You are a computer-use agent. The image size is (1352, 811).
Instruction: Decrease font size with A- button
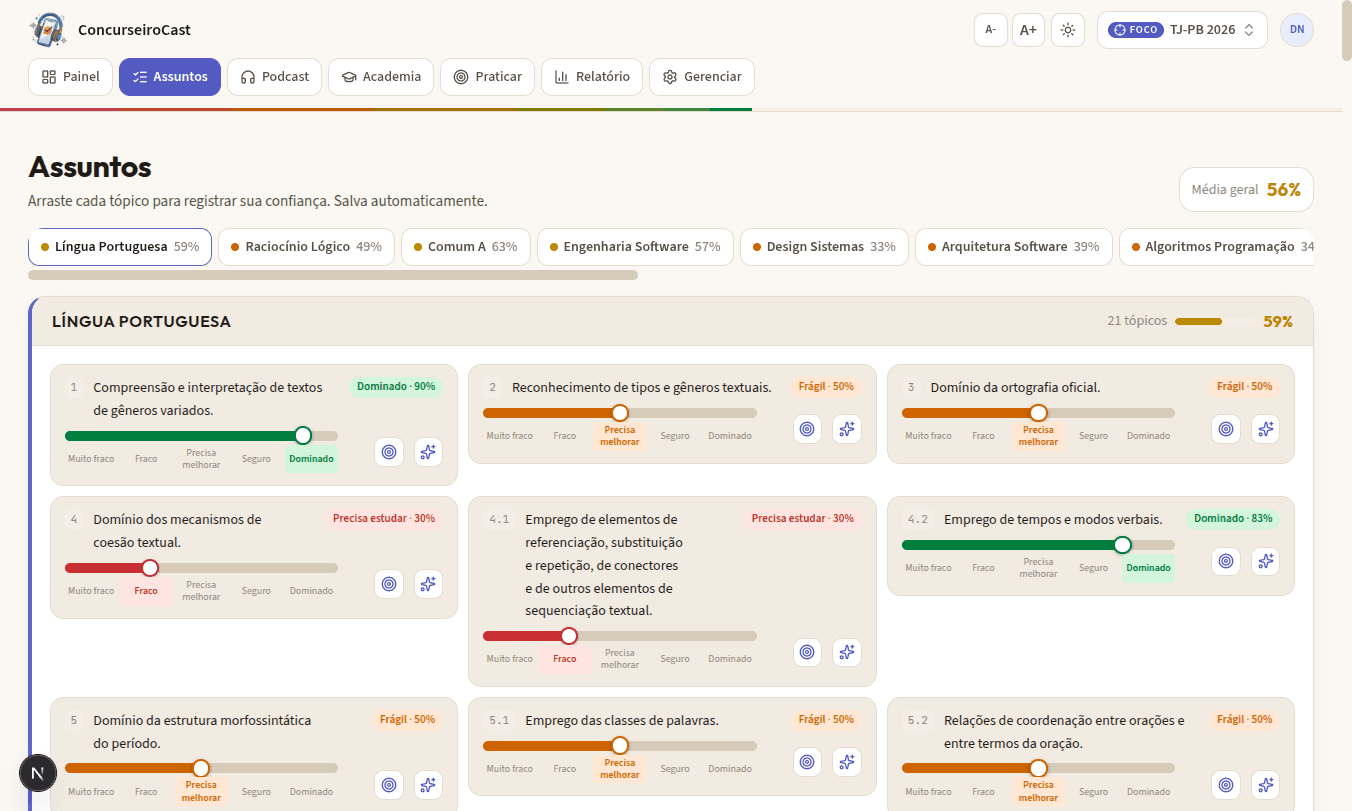[991, 30]
